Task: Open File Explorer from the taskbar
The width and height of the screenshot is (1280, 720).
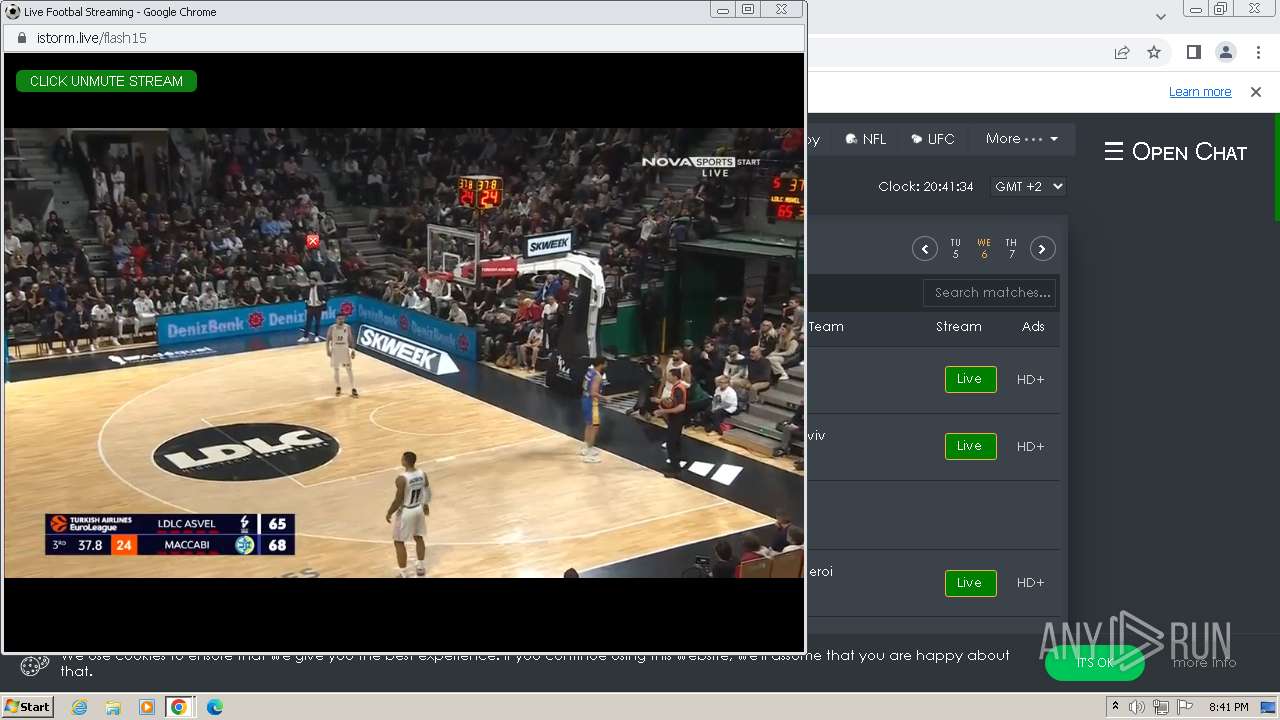Action: tap(113, 707)
